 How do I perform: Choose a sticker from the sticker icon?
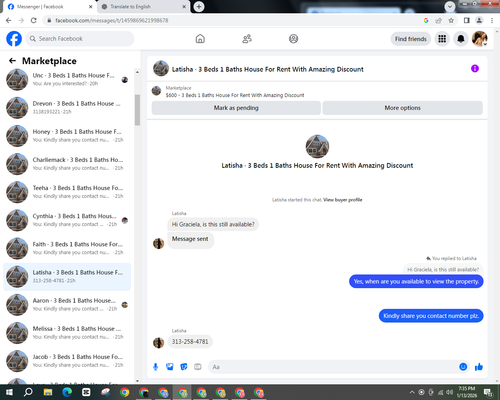point(184,367)
